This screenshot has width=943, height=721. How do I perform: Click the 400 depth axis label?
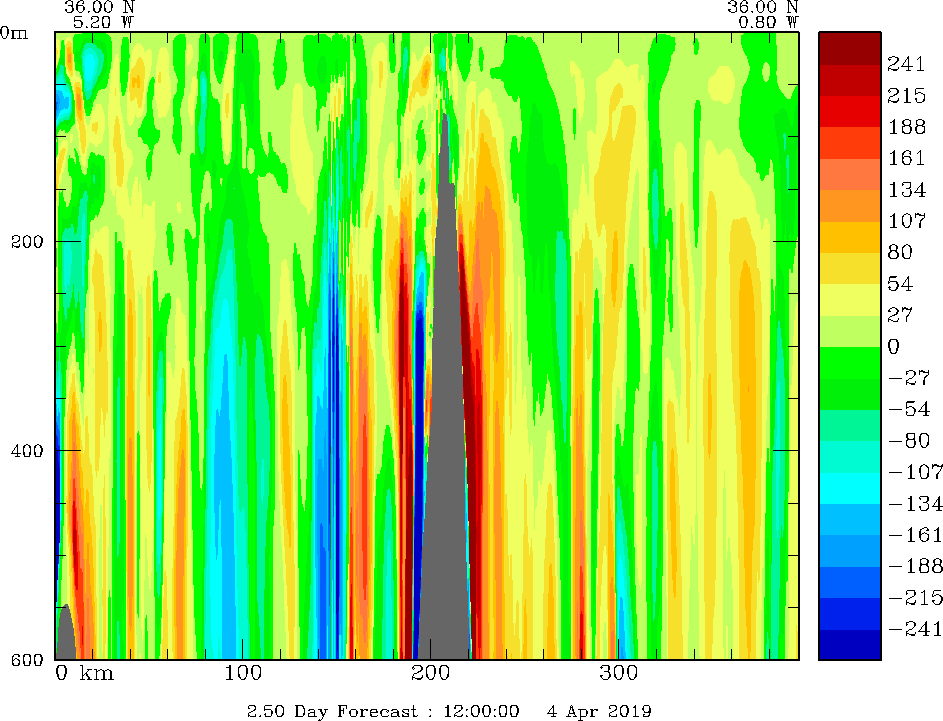coord(28,450)
